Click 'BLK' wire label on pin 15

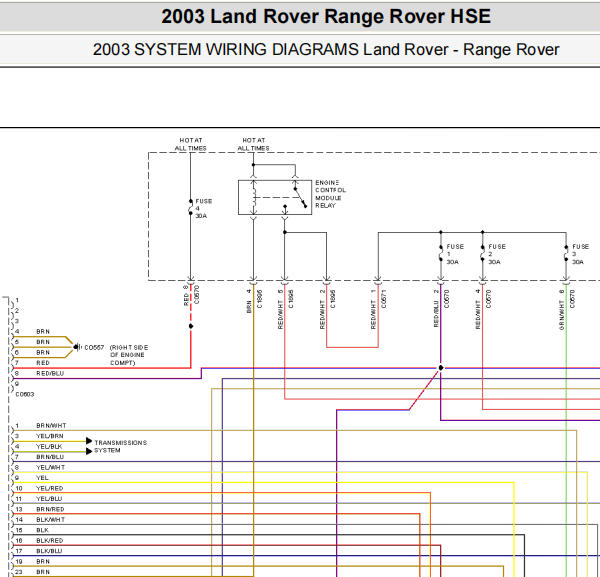point(42,530)
